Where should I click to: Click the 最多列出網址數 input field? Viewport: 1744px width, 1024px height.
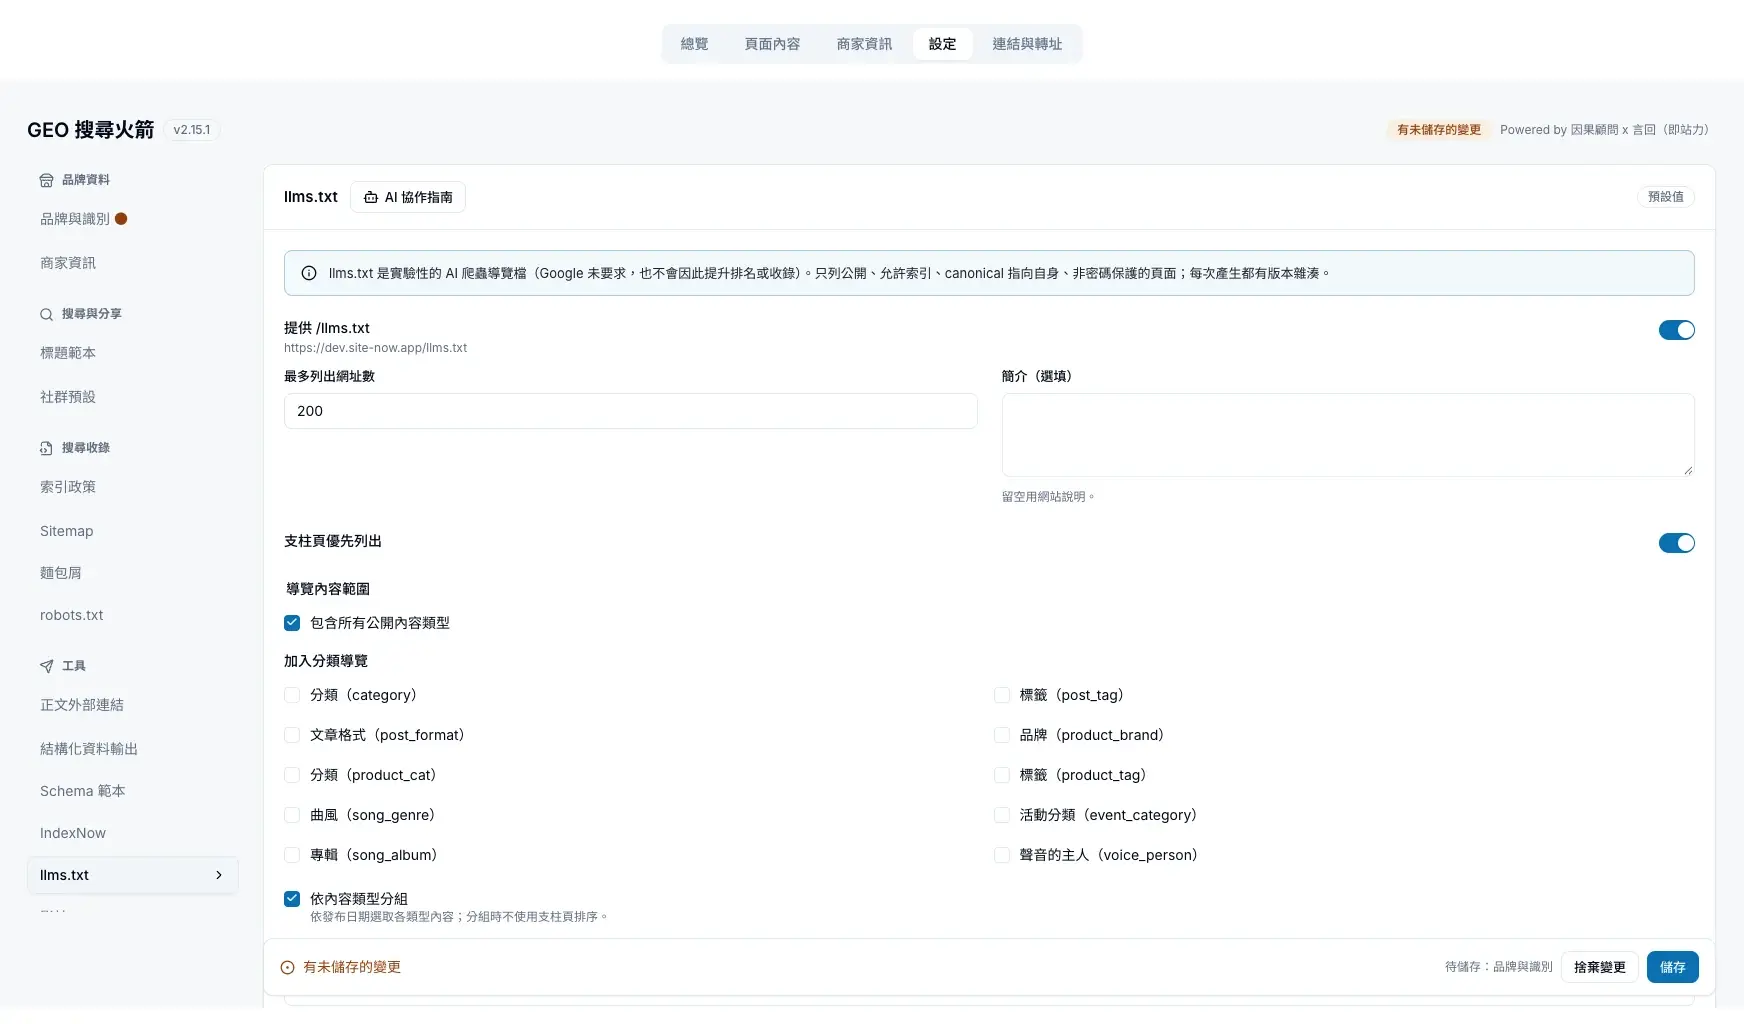[x=631, y=411]
